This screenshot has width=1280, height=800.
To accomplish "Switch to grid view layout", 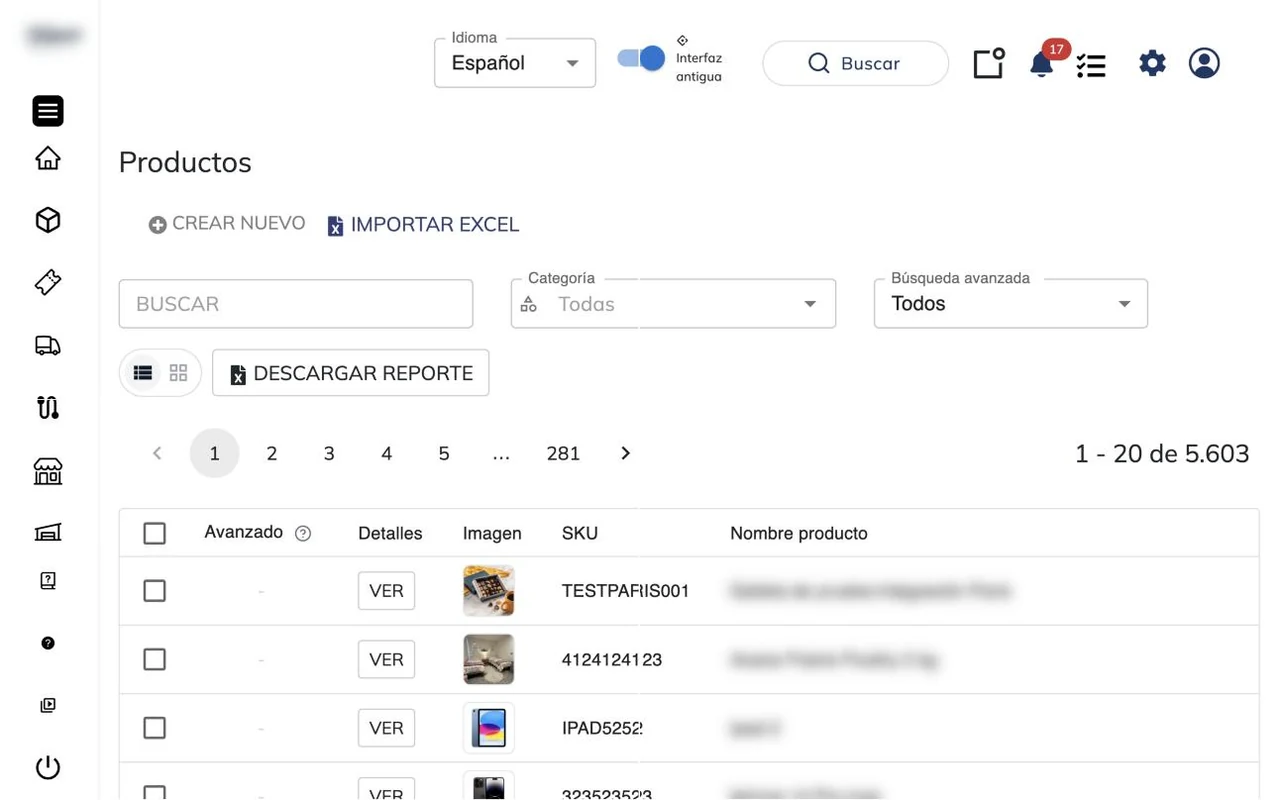I will tap(179, 373).
